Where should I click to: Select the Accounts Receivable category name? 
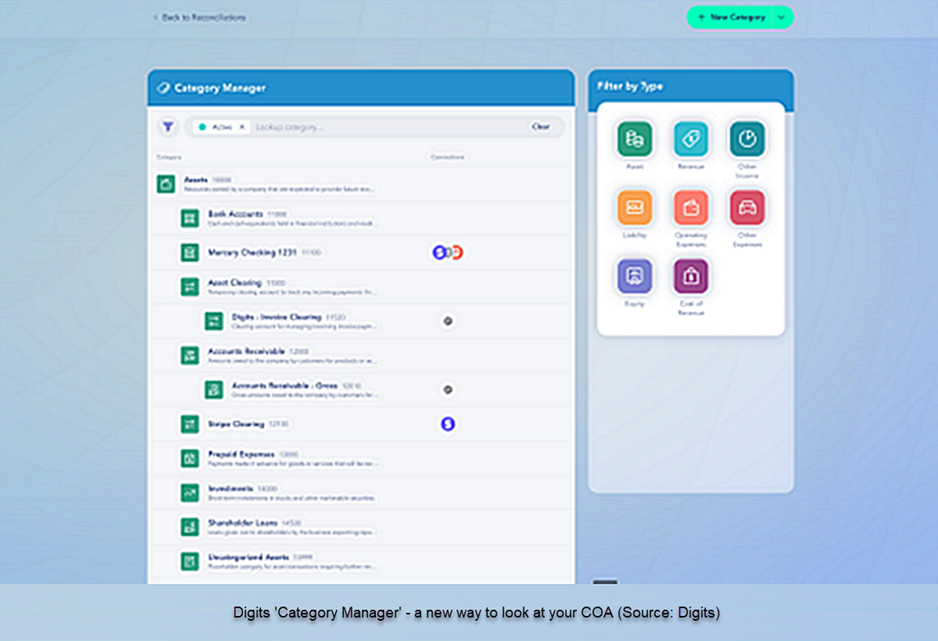click(x=246, y=351)
